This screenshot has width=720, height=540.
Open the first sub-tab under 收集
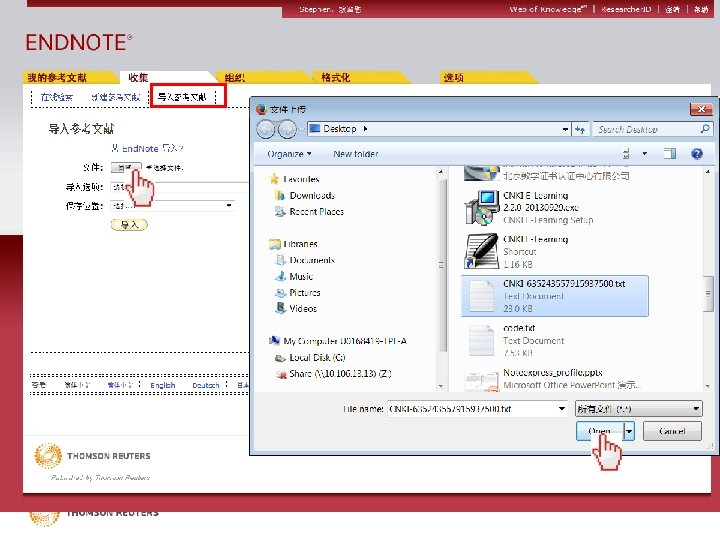point(56,97)
